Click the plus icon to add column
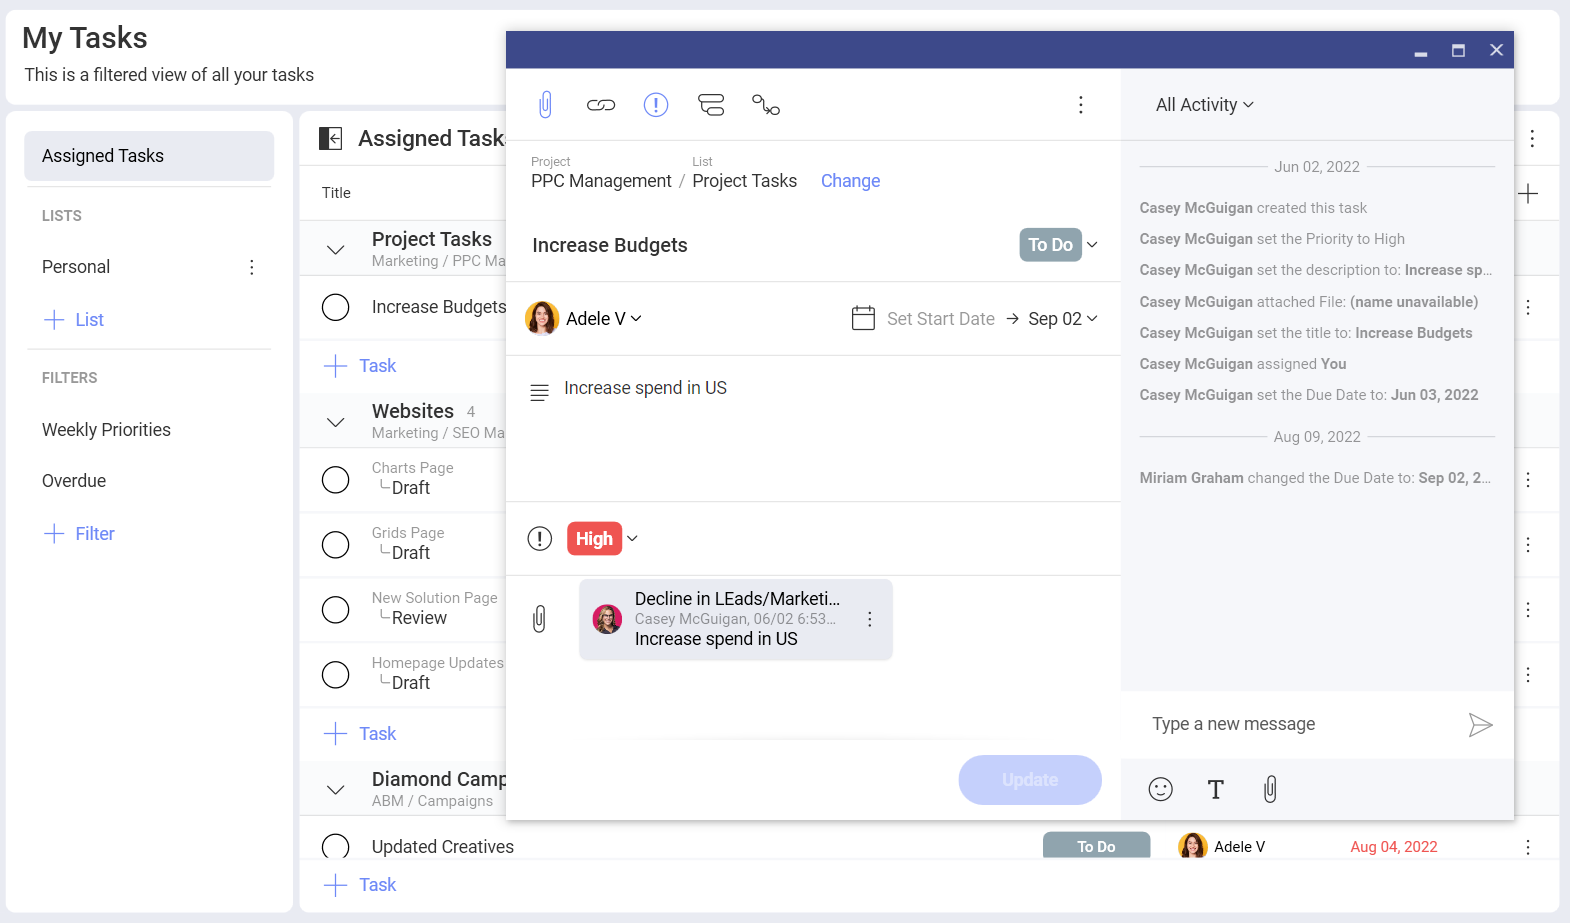Viewport: 1570px width, 923px height. tap(1528, 194)
